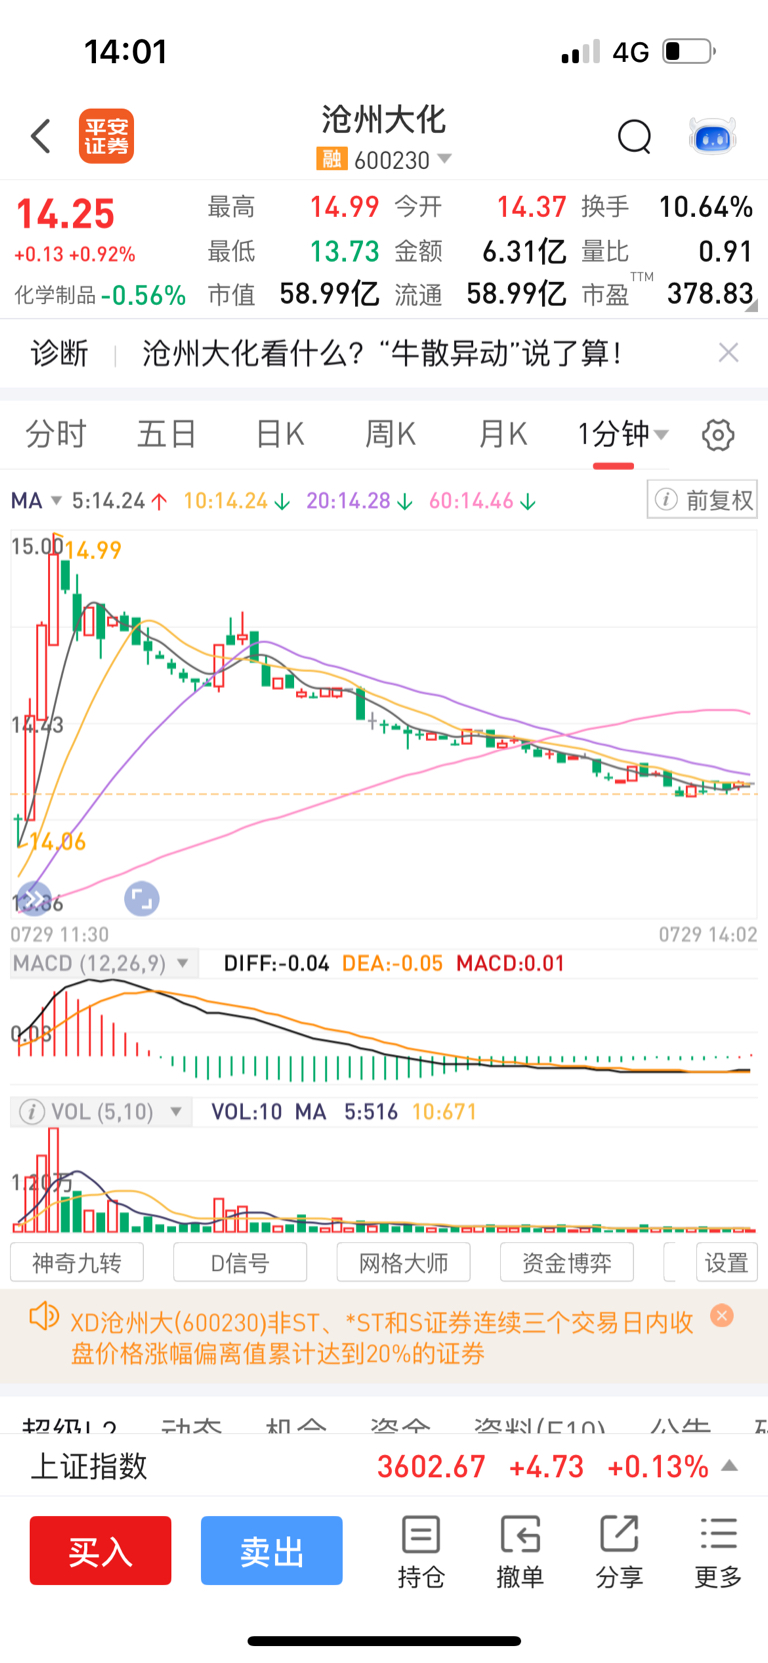Tap the 14.25 current price
Viewport: 768px width, 1663px height.
pos(66,214)
